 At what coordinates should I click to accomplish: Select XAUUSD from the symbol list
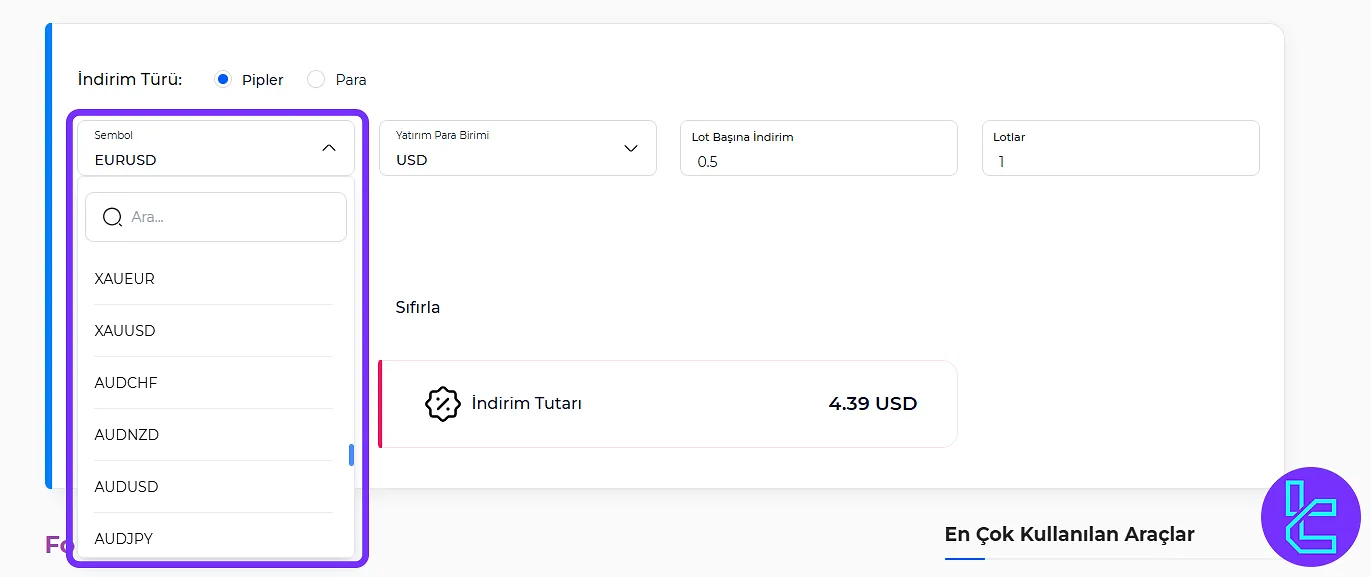[124, 330]
